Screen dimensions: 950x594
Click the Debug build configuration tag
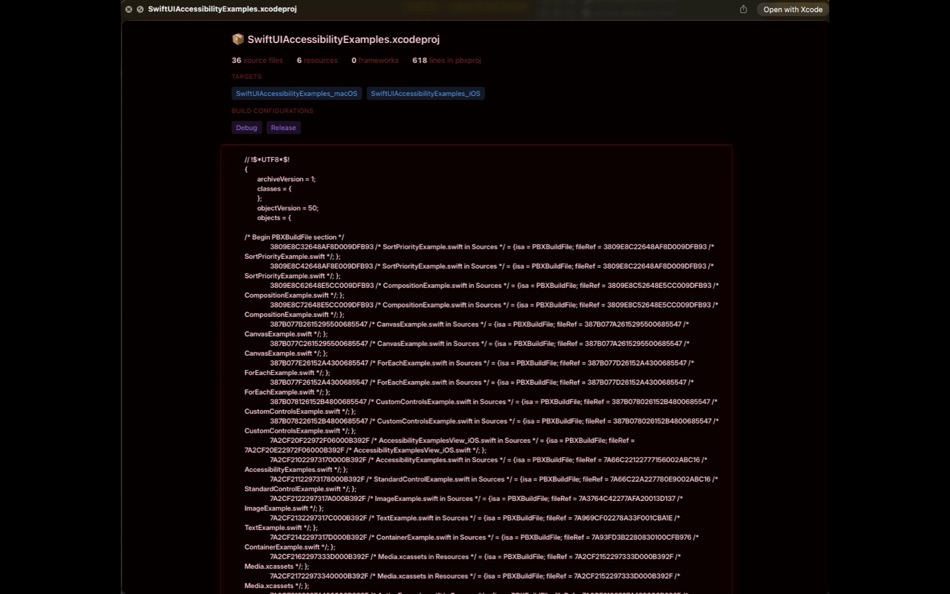click(x=246, y=127)
